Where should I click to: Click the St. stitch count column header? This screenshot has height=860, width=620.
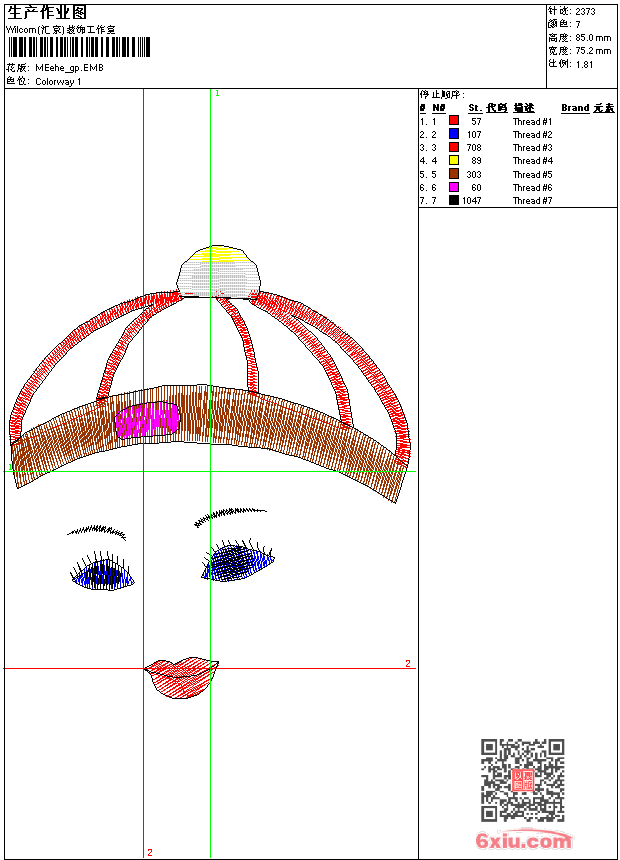pyautogui.click(x=475, y=108)
